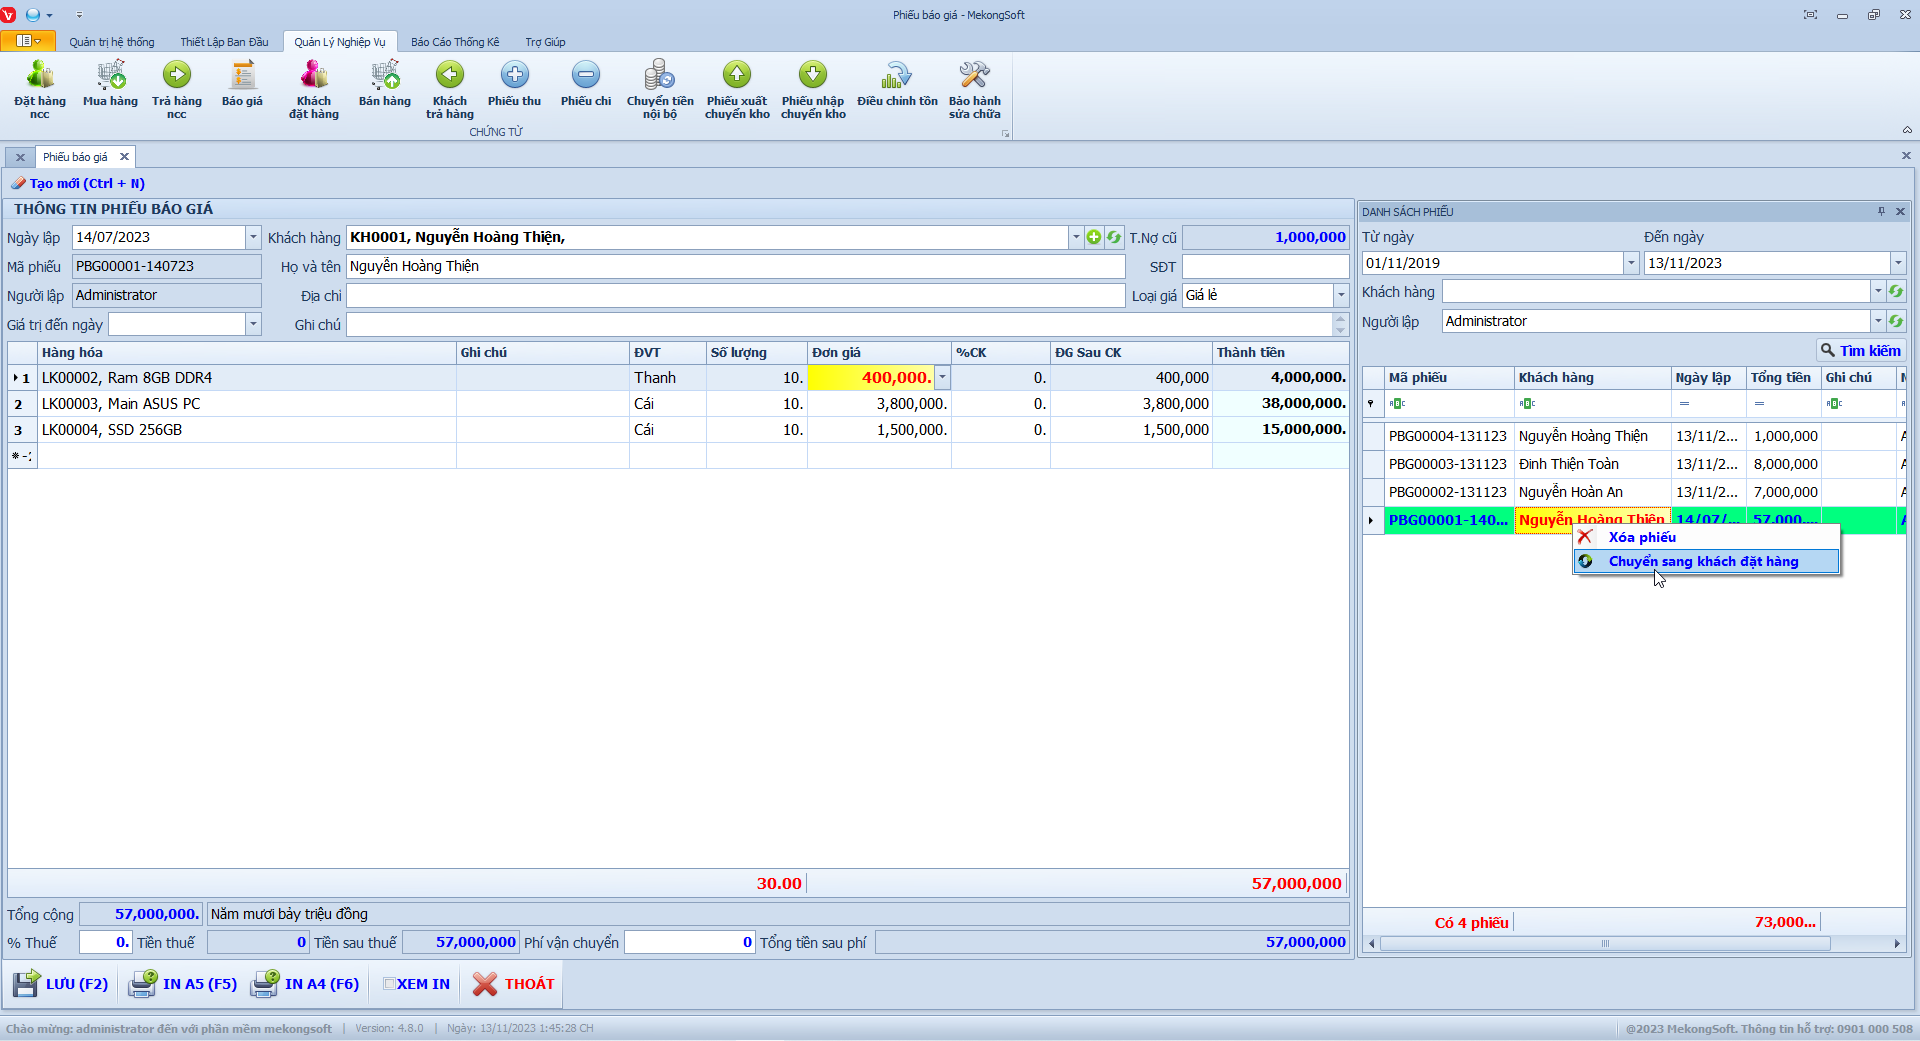Click green add customer plus icon
Image resolution: width=1920 pixels, height=1041 pixels.
(x=1094, y=237)
